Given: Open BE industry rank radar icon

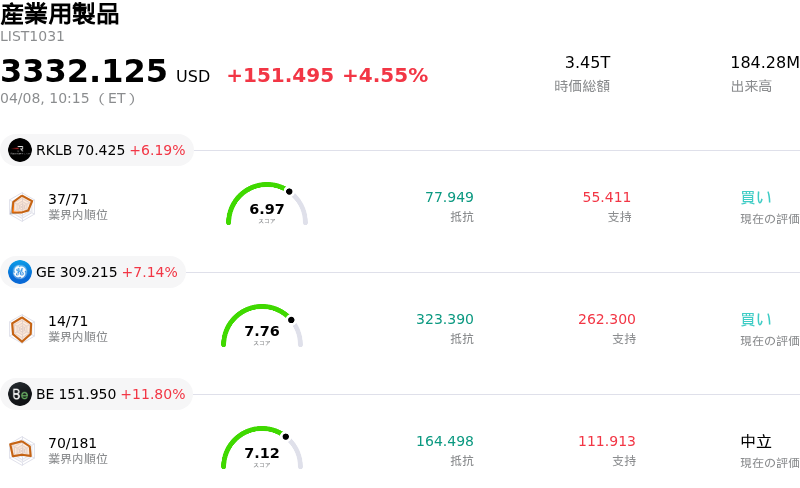Looking at the screenshot, I should (x=22, y=450).
